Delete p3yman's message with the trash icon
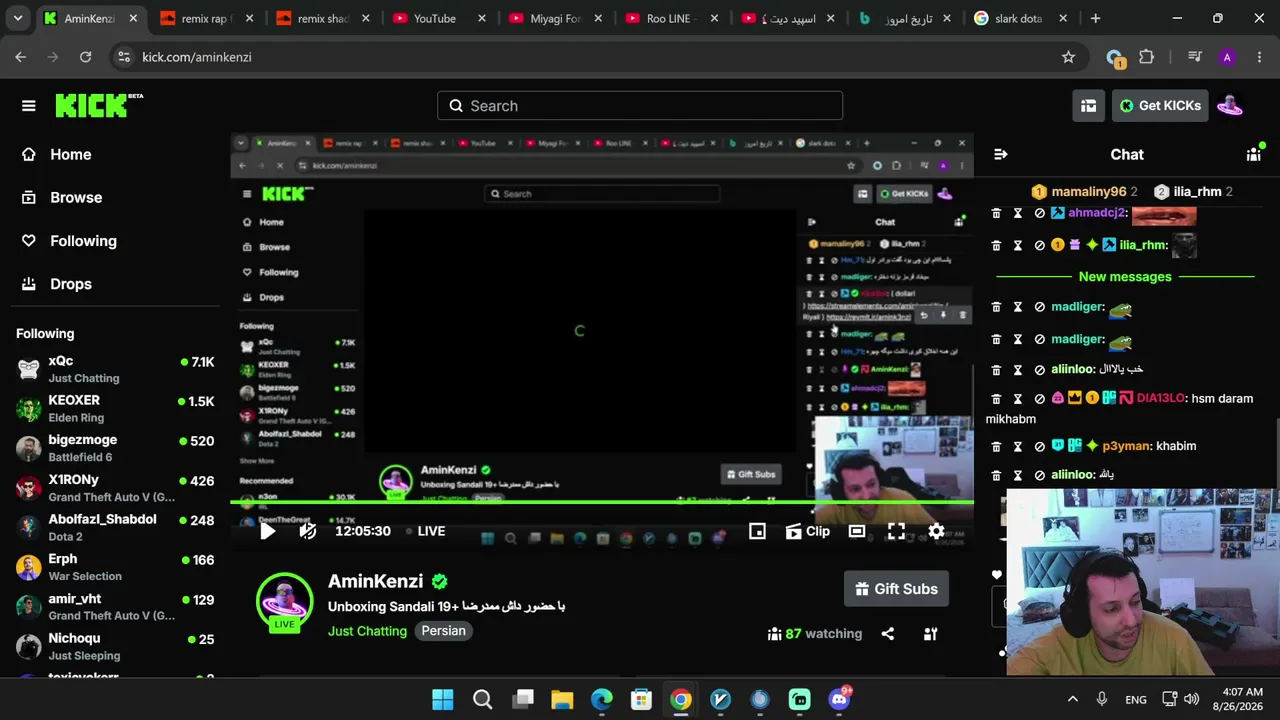The height and width of the screenshot is (720, 1280). [996, 446]
